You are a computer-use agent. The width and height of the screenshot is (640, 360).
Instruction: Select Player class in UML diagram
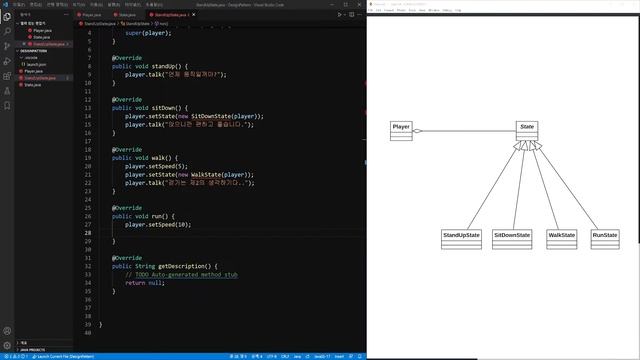(x=401, y=131)
